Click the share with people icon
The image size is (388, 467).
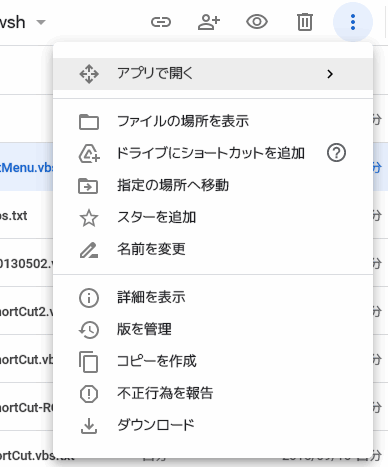(x=209, y=22)
